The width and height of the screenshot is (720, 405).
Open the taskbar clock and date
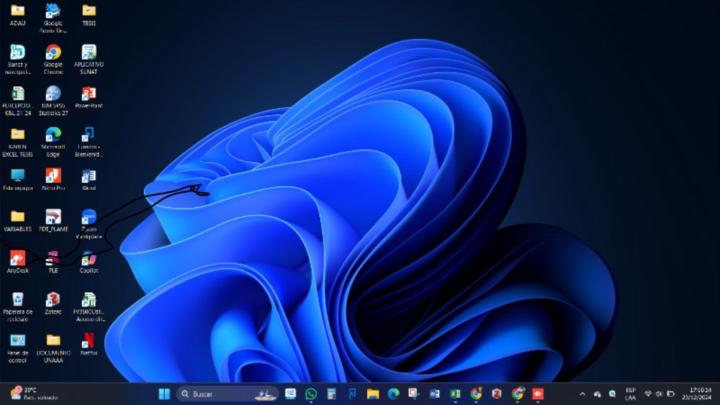pos(697,394)
